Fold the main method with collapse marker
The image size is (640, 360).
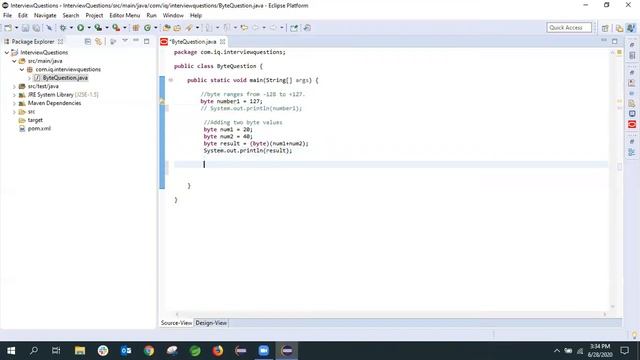[171, 80]
